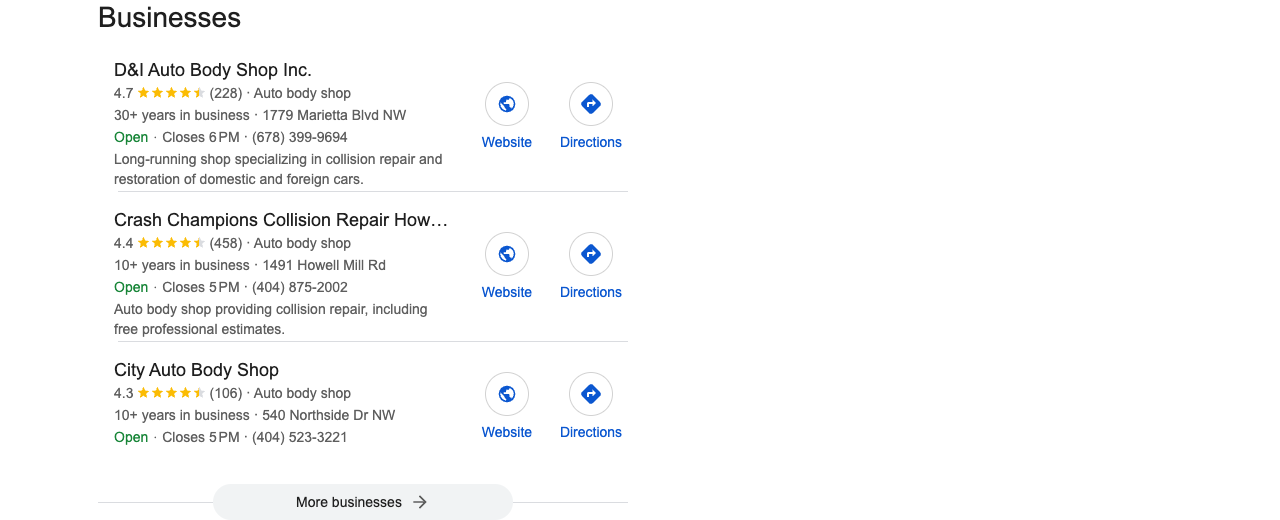Click the Directions label for D&I Auto Body

click(x=591, y=142)
